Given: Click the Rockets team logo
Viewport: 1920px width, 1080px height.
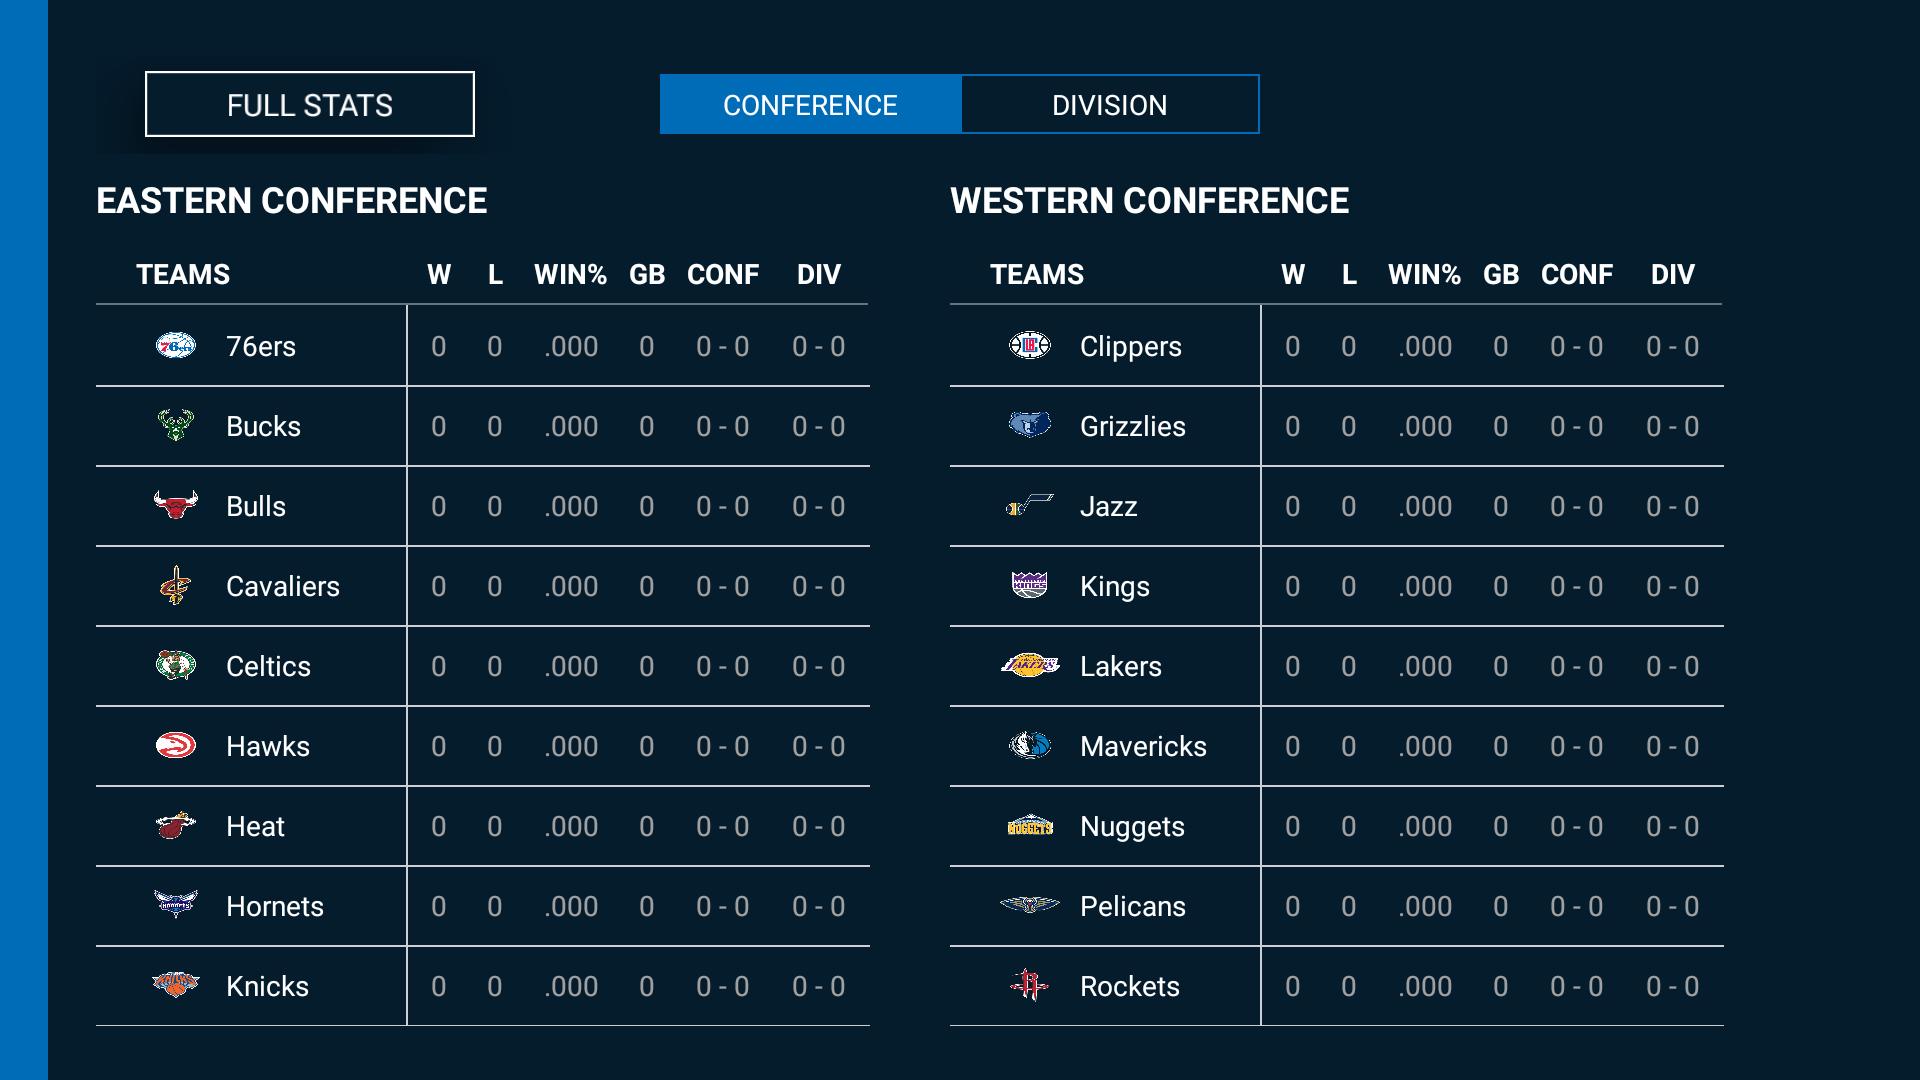Looking at the screenshot, I should [1030, 985].
